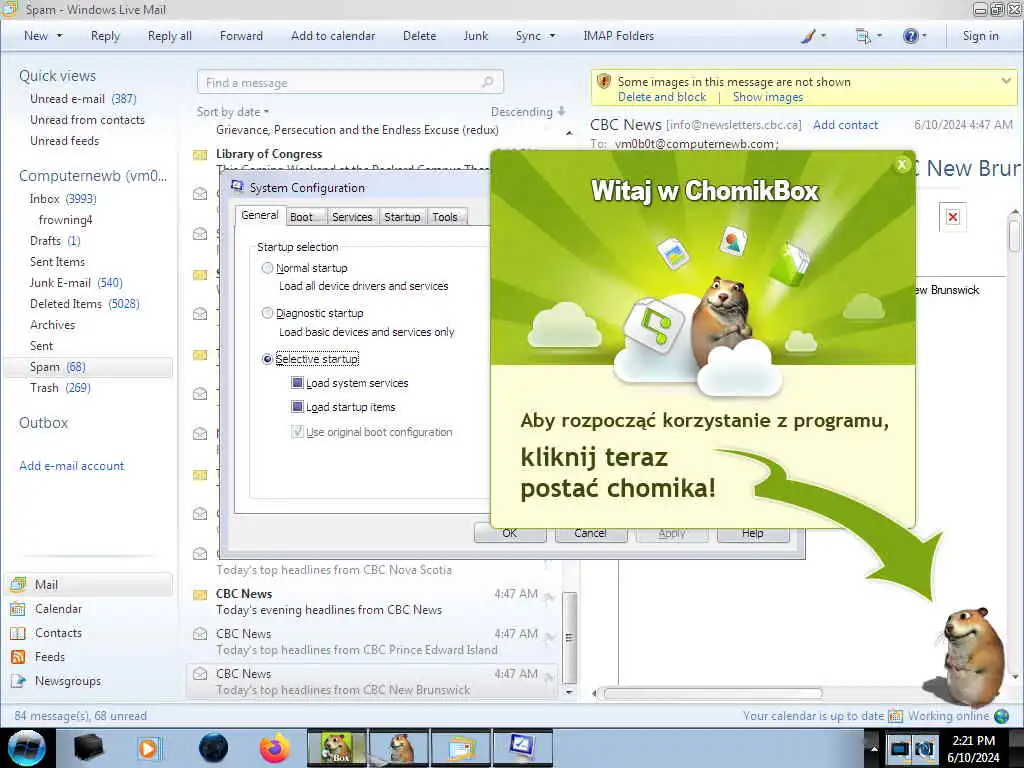Switch to System Configuration taskbar button

(x=522, y=748)
